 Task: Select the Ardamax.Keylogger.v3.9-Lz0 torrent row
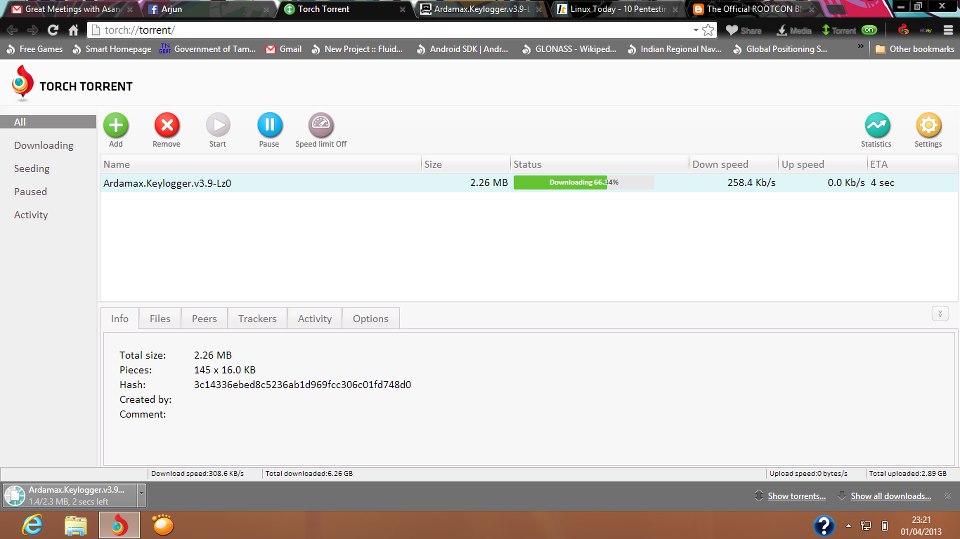(x=529, y=183)
